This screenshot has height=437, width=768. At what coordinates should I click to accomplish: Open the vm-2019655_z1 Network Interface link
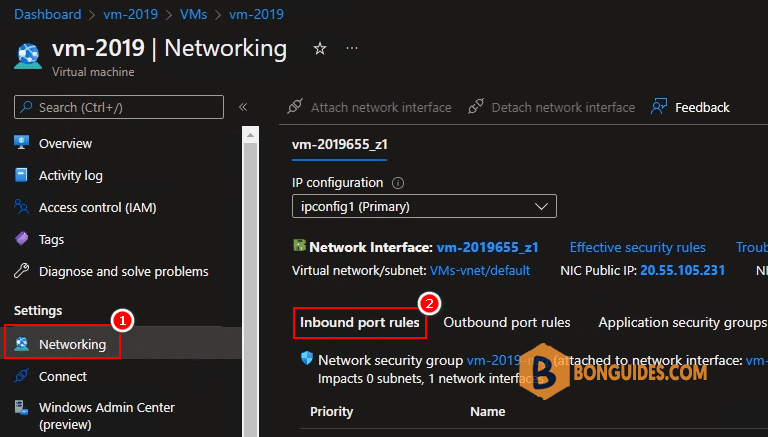tap(487, 247)
